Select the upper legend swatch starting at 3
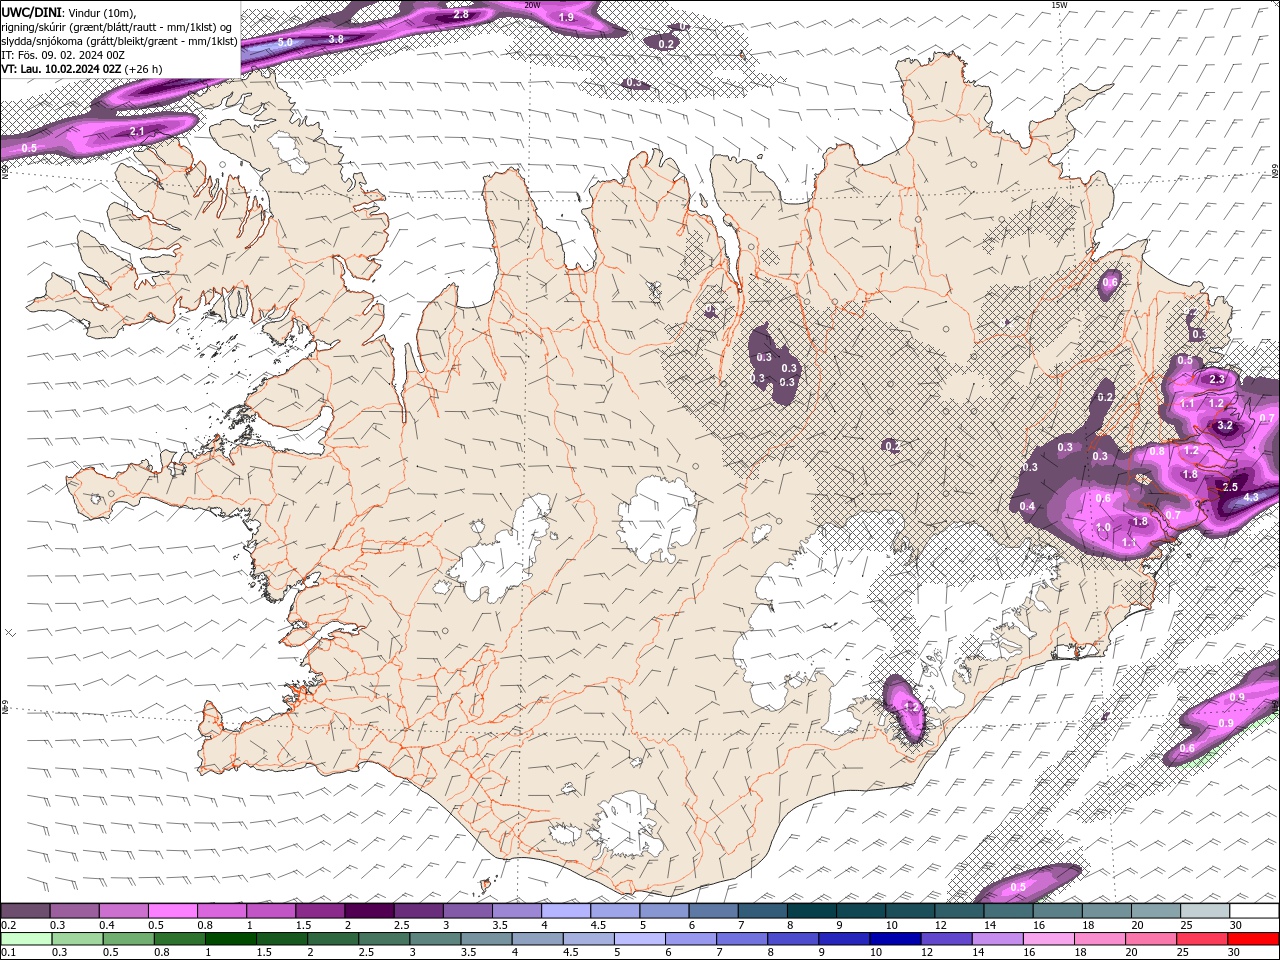Viewport: 1280px width, 960px height. [x=468, y=911]
